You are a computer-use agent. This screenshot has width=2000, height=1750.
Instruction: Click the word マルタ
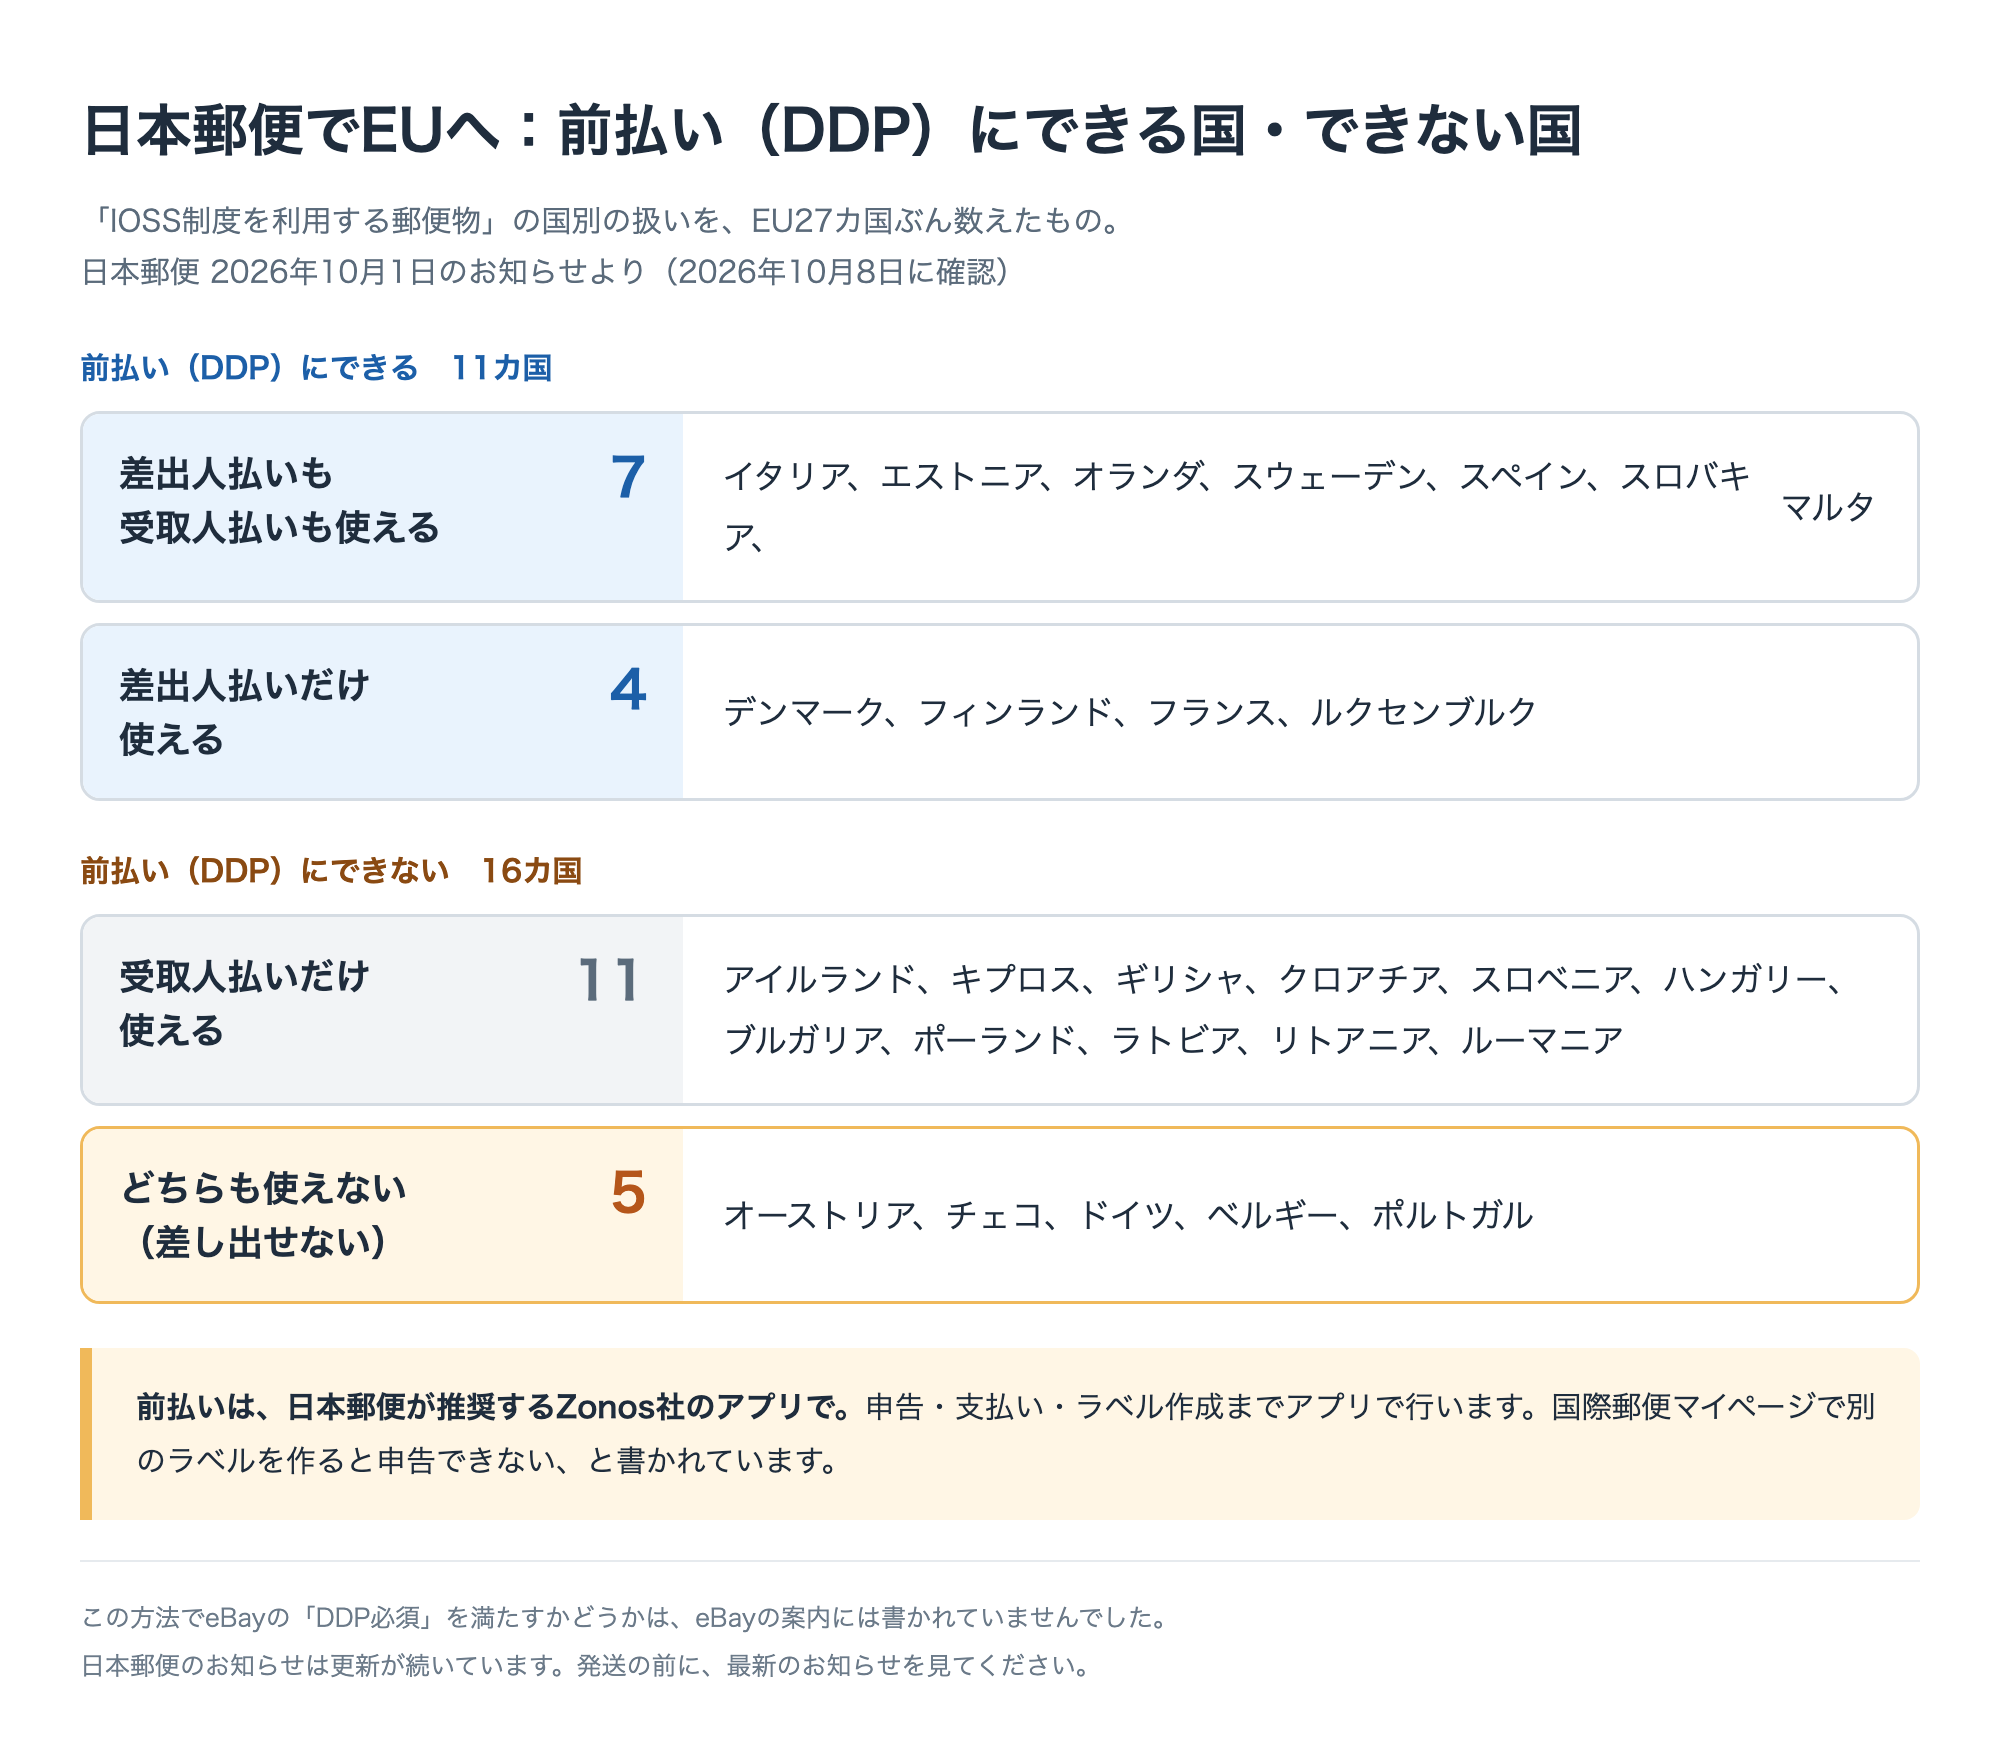click(1828, 507)
